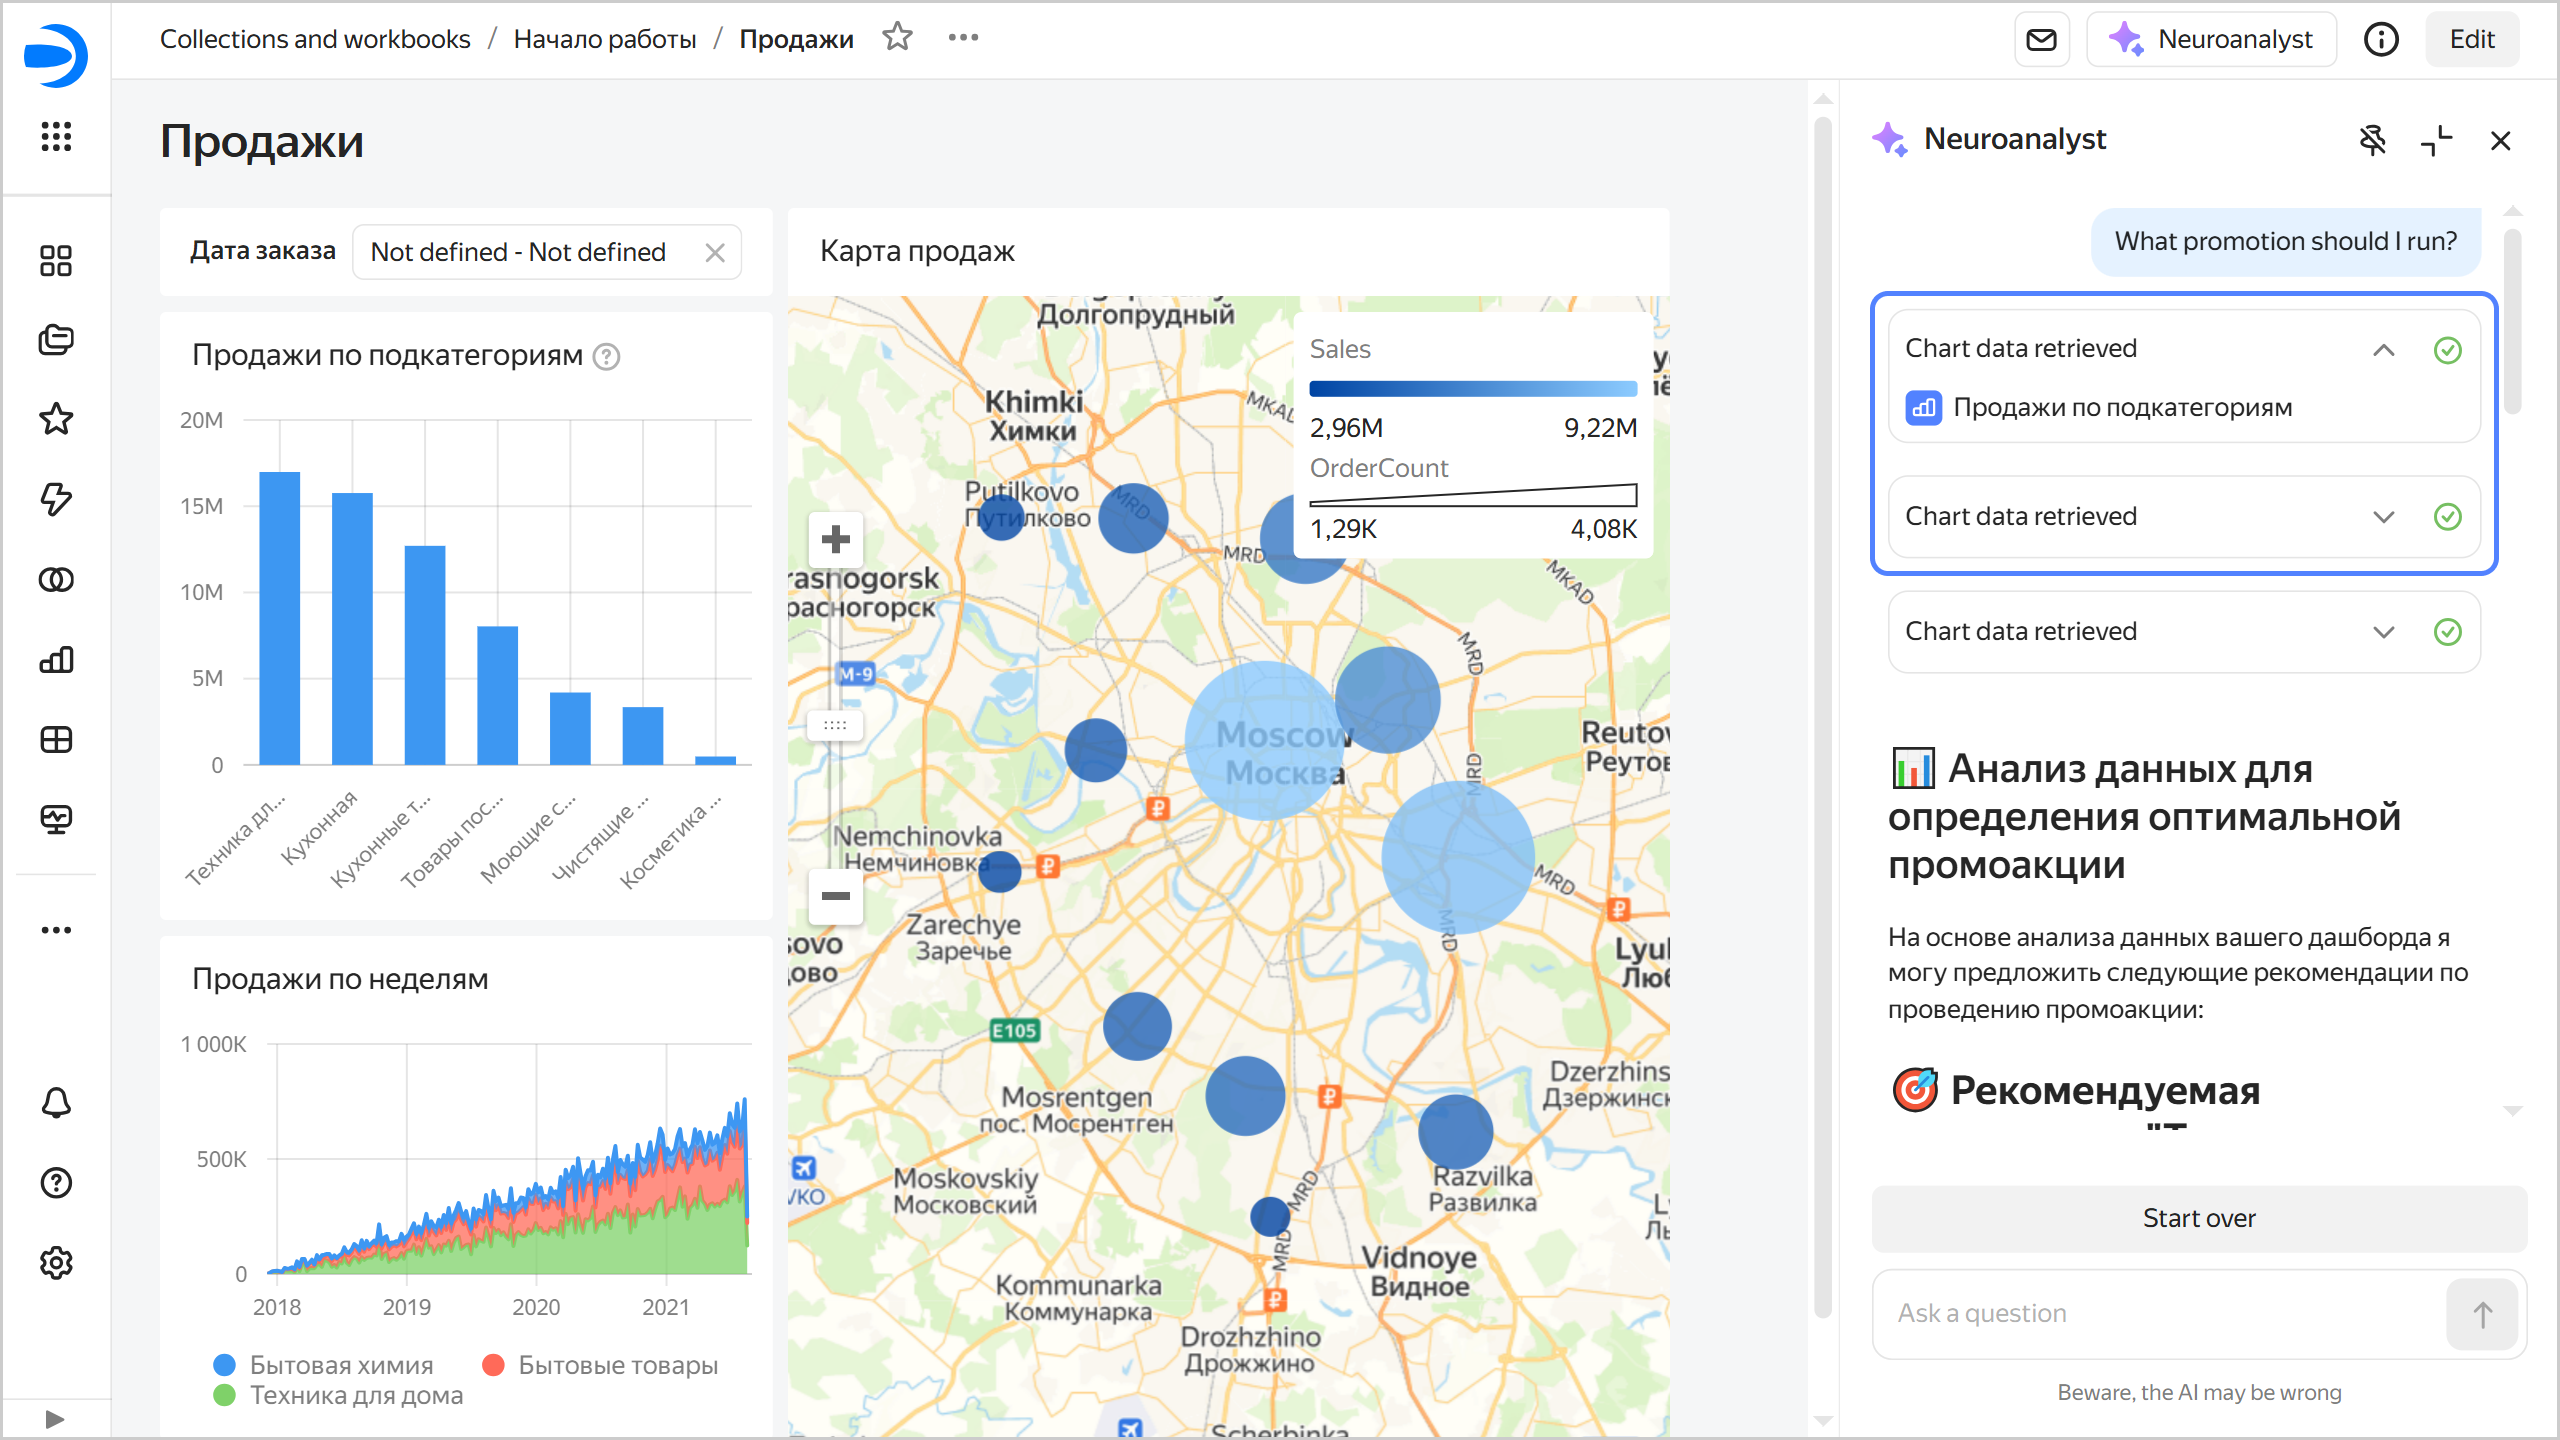
Task: Open the charts bar icon in sidebar
Action: (56, 659)
